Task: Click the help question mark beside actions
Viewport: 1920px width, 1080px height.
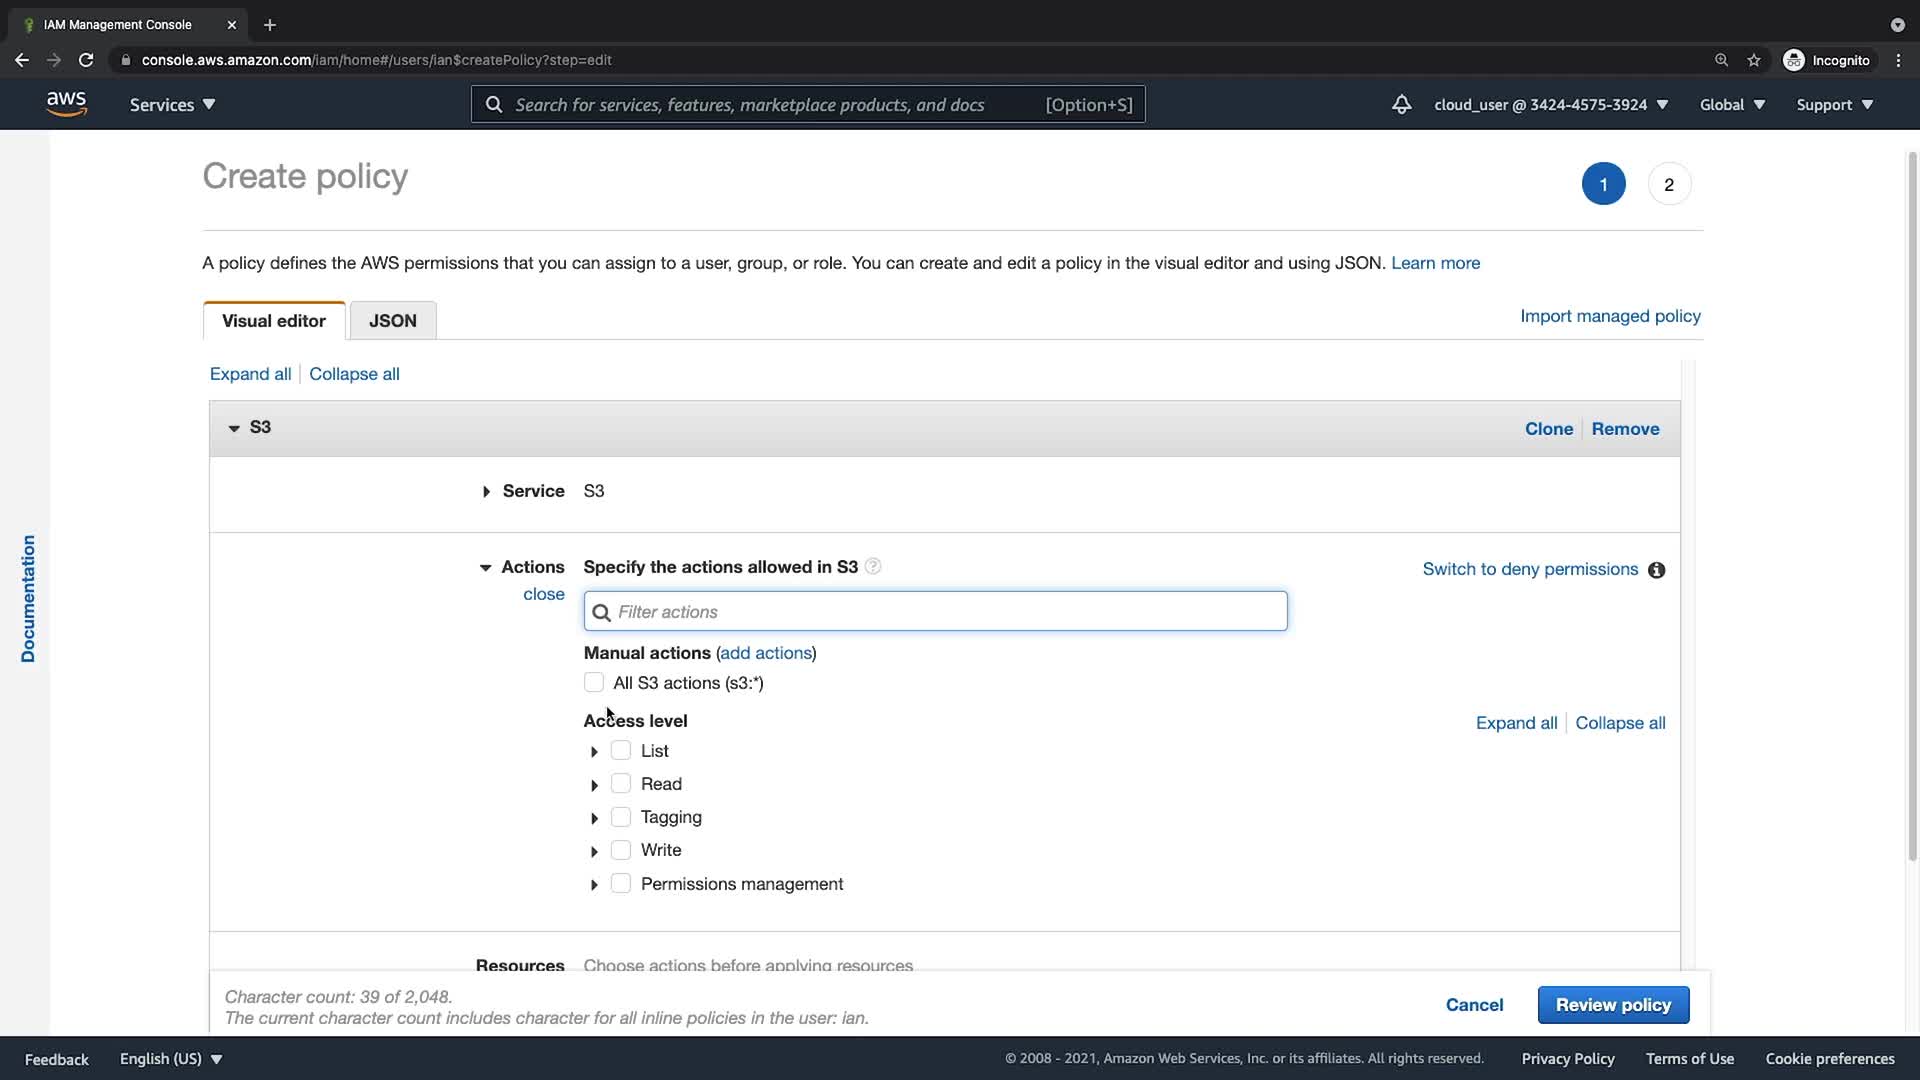Action: (x=873, y=567)
